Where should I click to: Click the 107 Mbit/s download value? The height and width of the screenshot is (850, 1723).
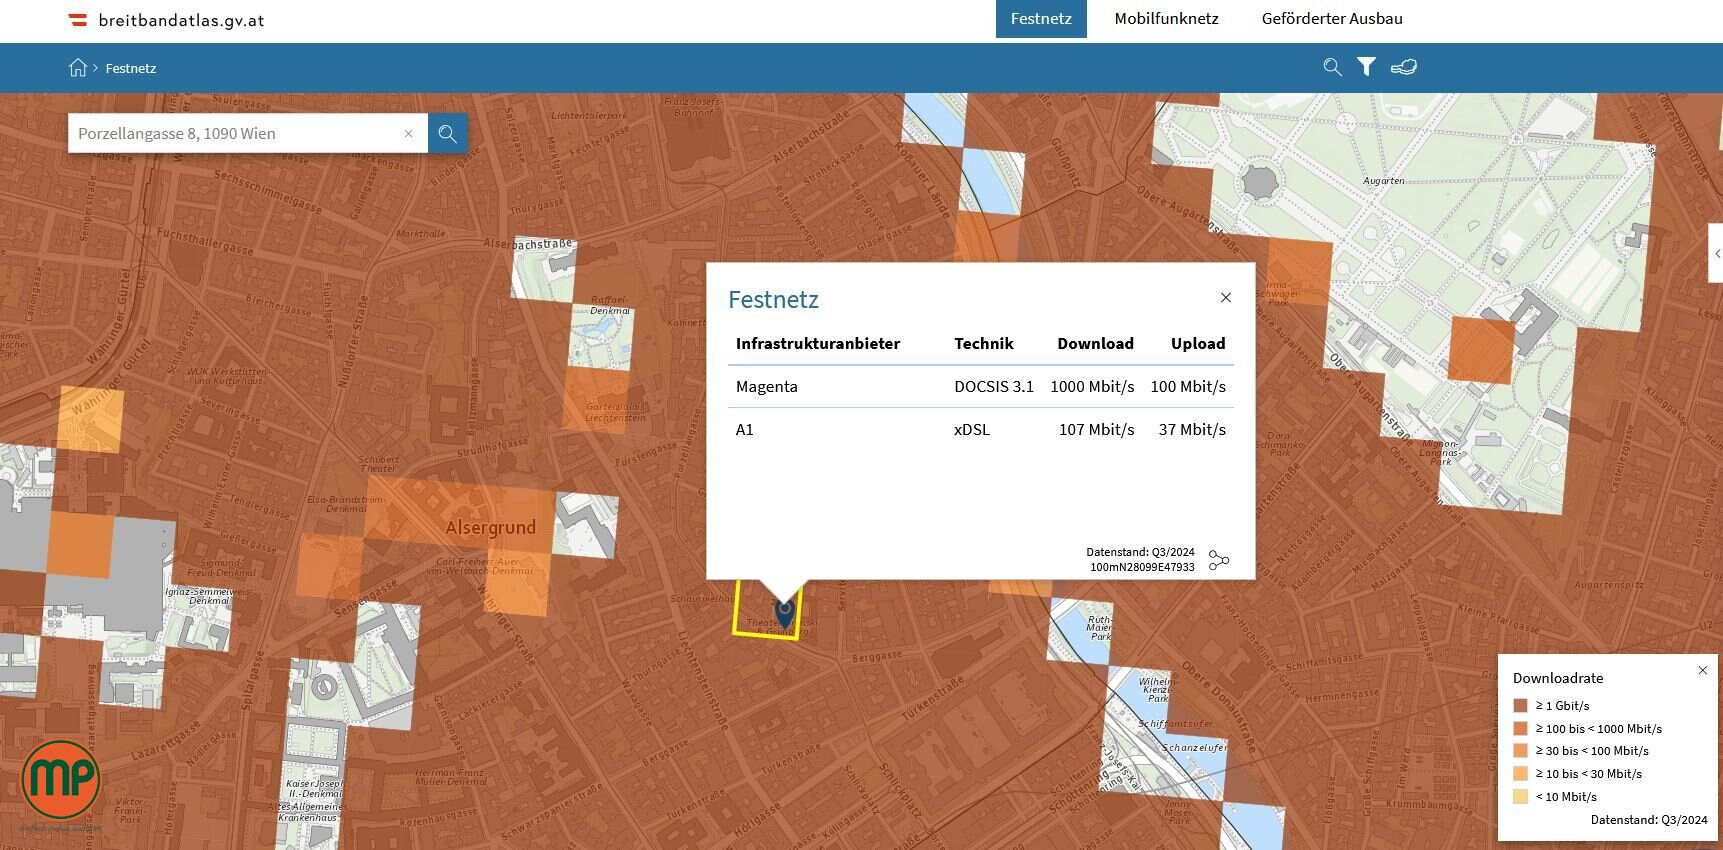(x=1097, y=429)
